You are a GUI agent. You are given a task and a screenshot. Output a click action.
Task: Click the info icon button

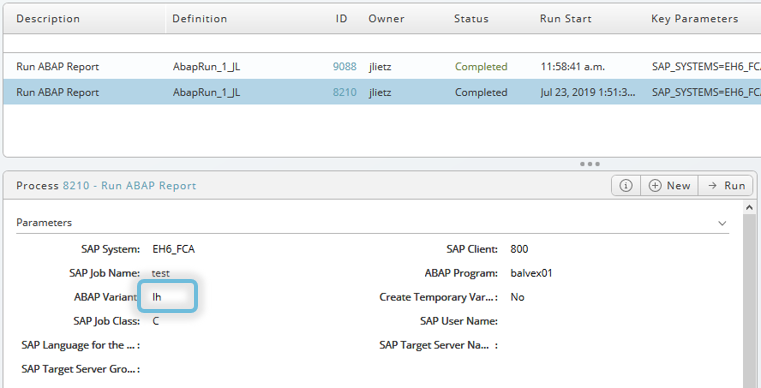click(626, 186)
